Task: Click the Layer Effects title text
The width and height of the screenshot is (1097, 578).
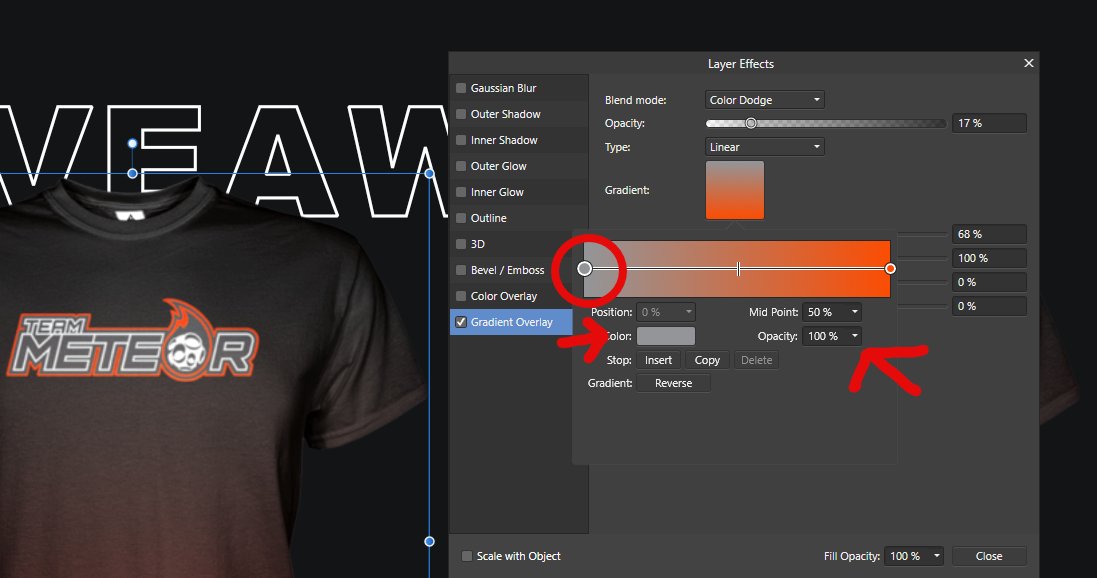Action: (741, 64)
